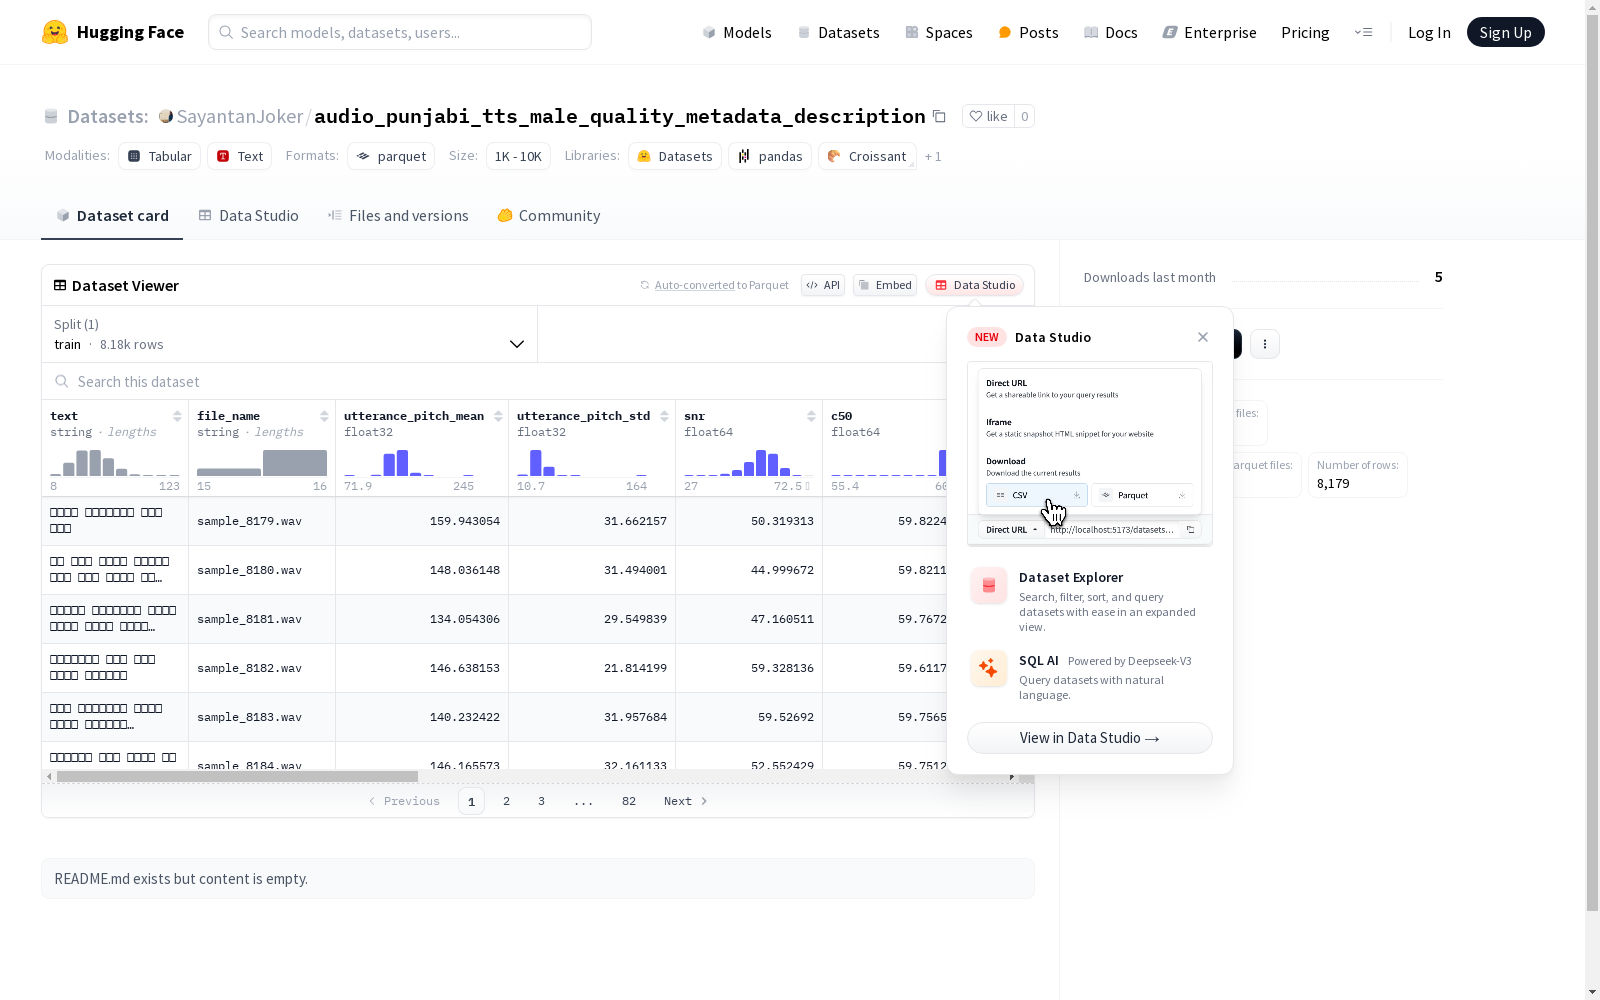Click the Croissant library tag
1600x1000 pixels.
click(867, 156)
